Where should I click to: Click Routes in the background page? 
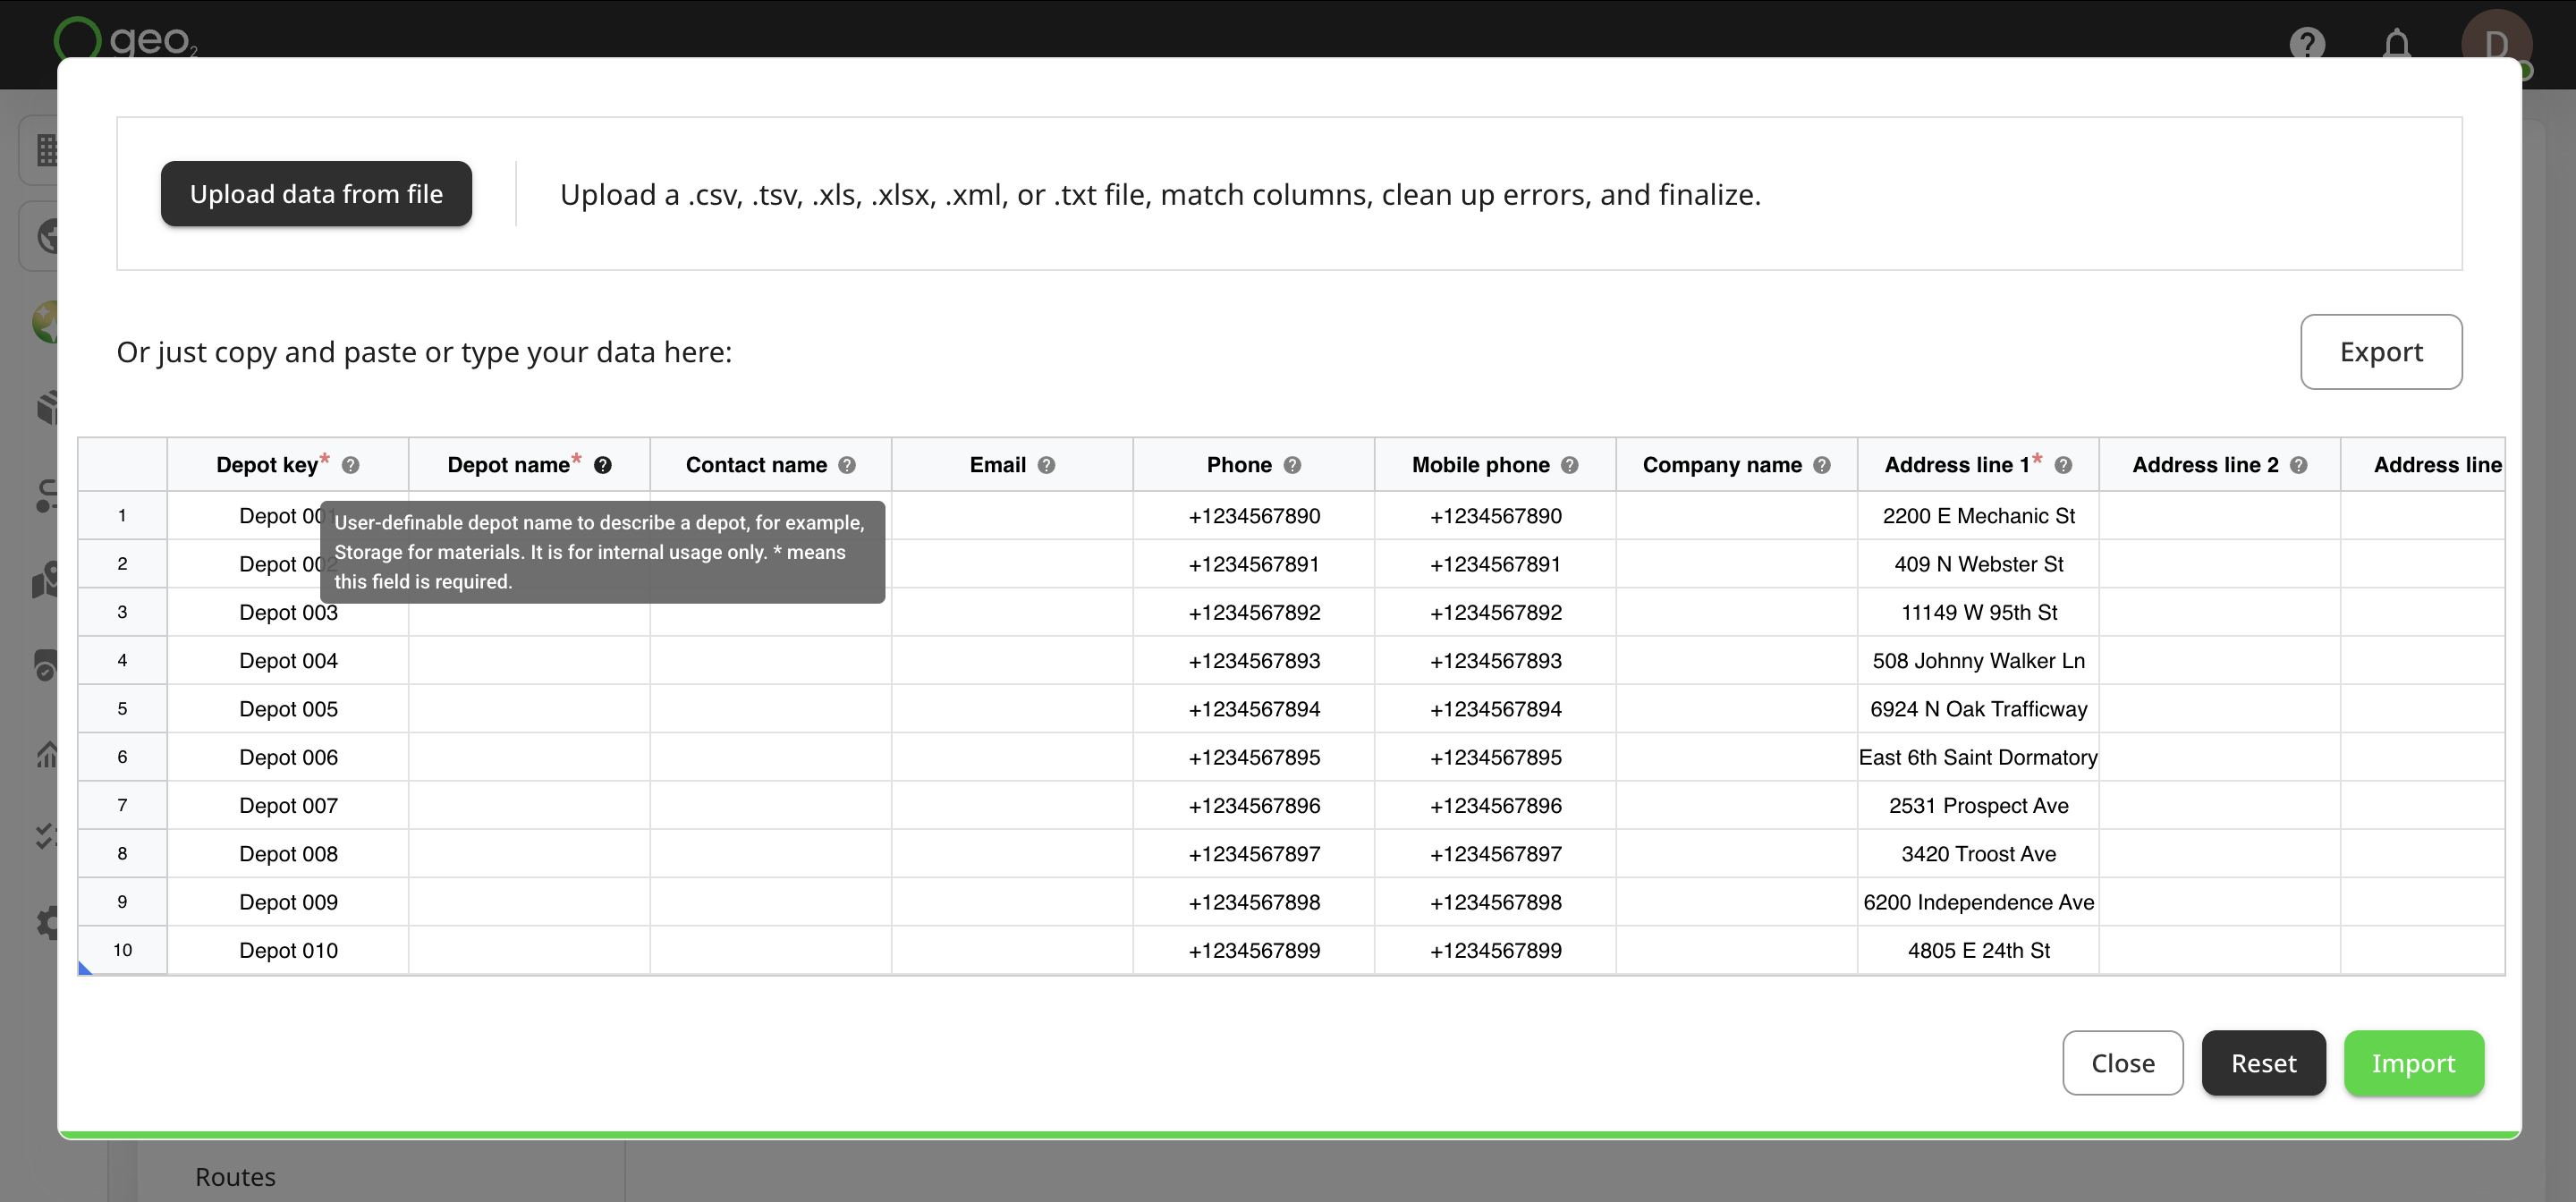click(235, 1177)
